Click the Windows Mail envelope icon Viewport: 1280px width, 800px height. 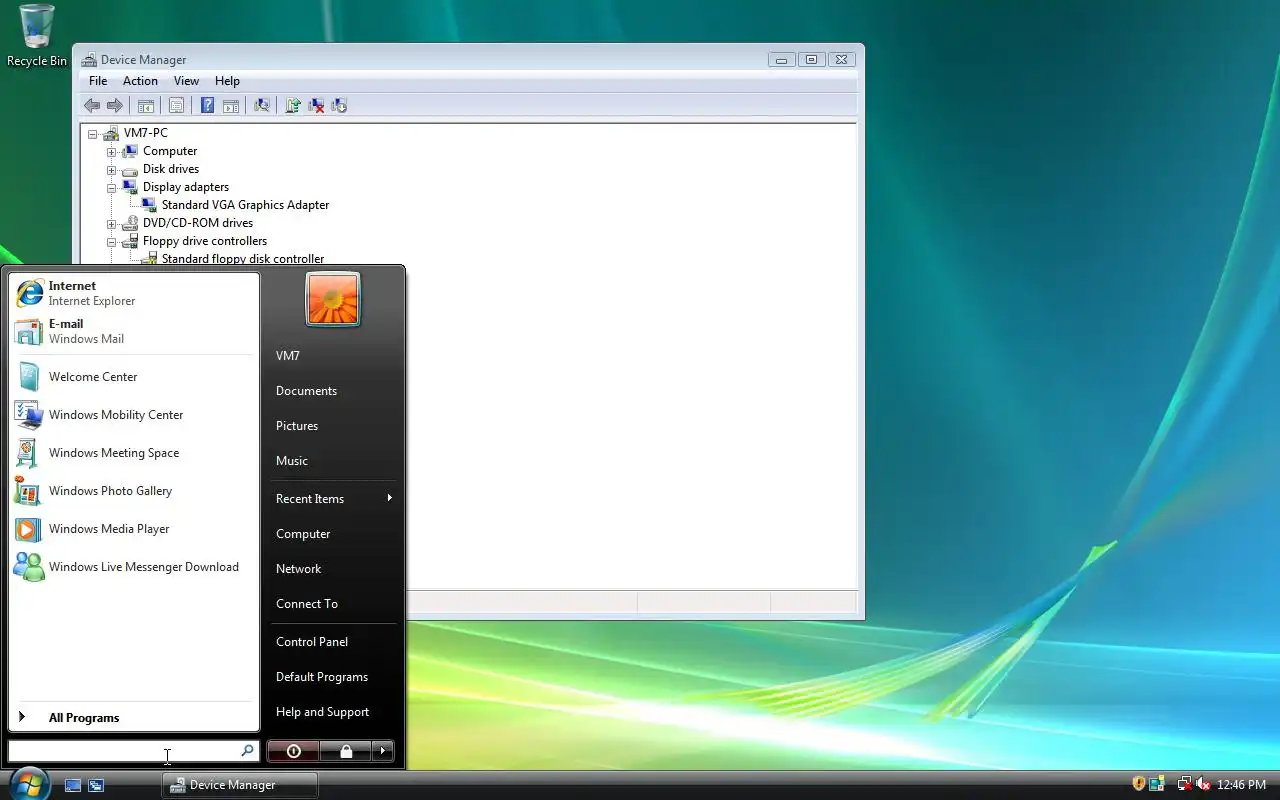30,331
